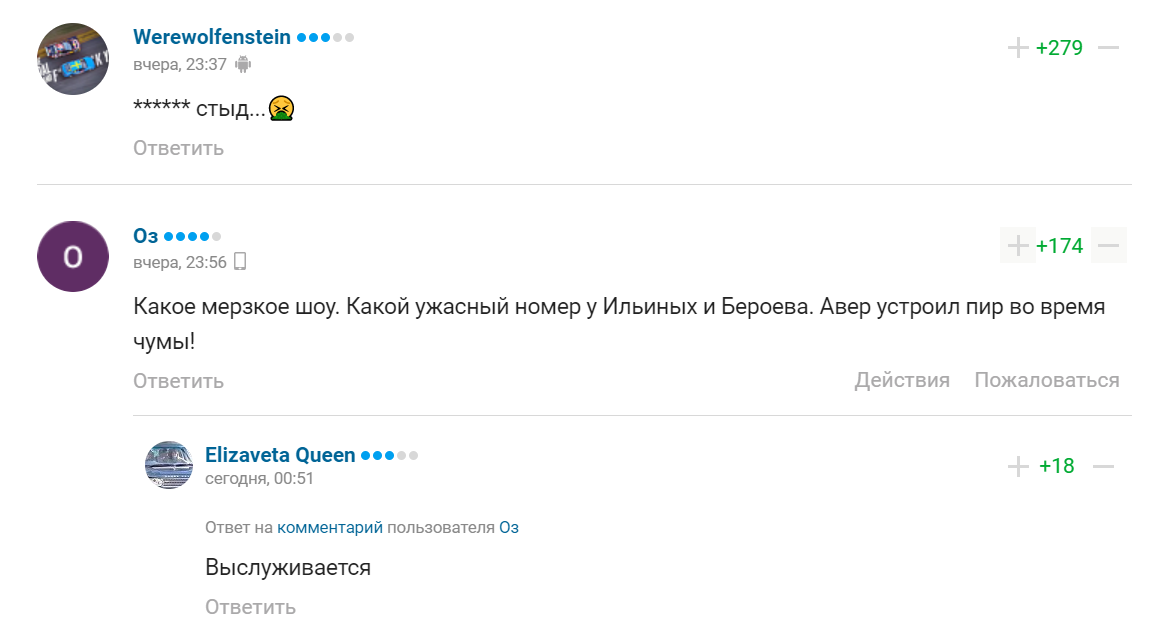Click the Android icon near Werewolfenstein's timestamp

243,64
